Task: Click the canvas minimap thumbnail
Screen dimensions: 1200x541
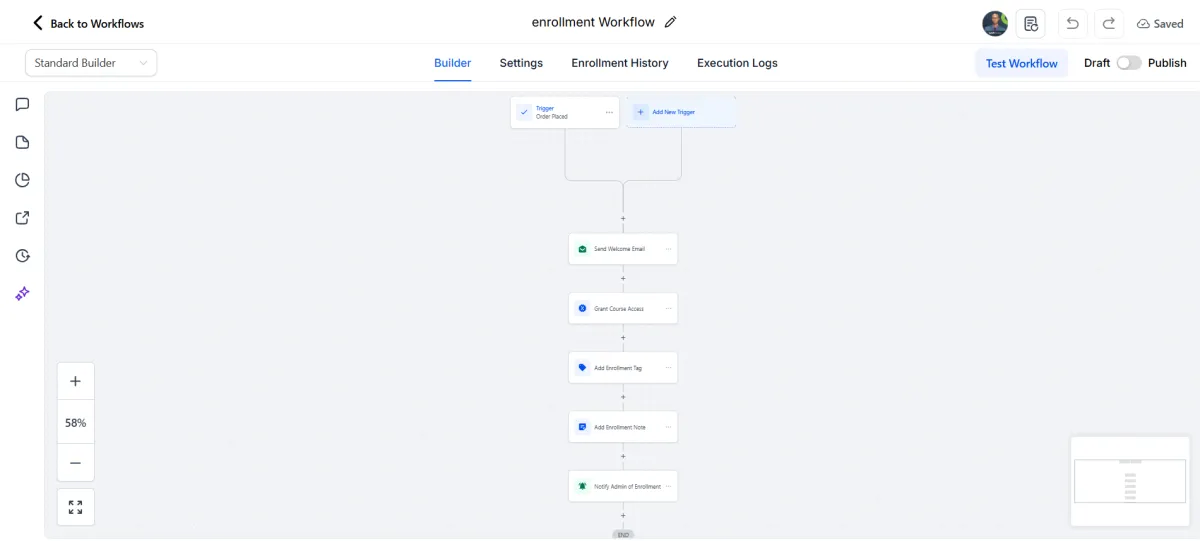Action: point(1128,481)
